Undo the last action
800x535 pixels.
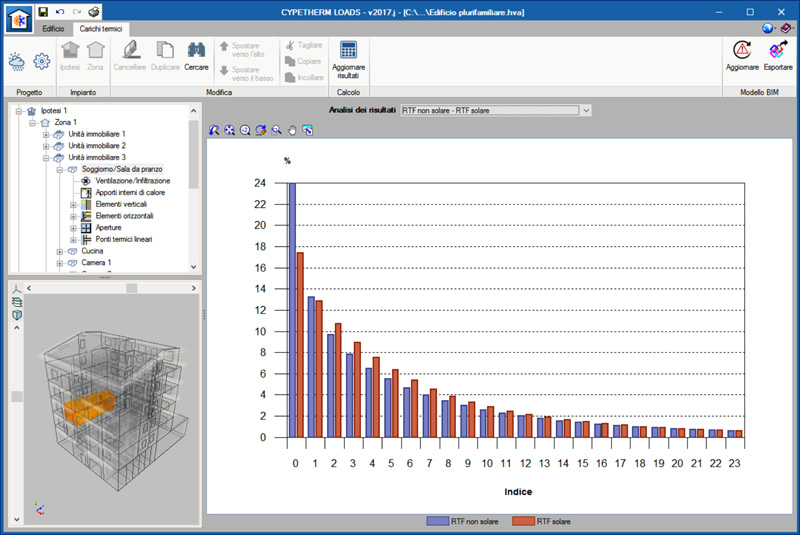coord(60,12)
